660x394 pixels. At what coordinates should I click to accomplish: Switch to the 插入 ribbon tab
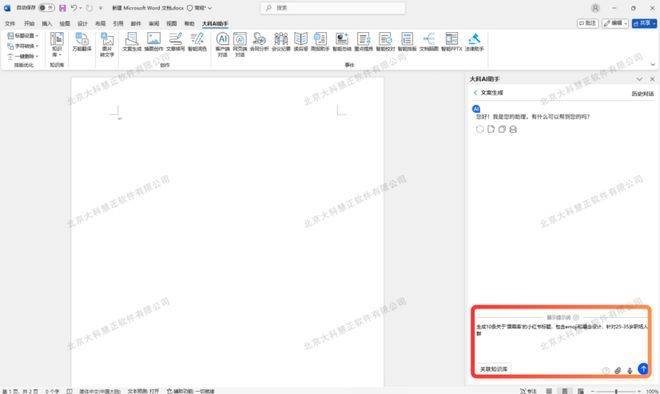click(x=47, y=24)
